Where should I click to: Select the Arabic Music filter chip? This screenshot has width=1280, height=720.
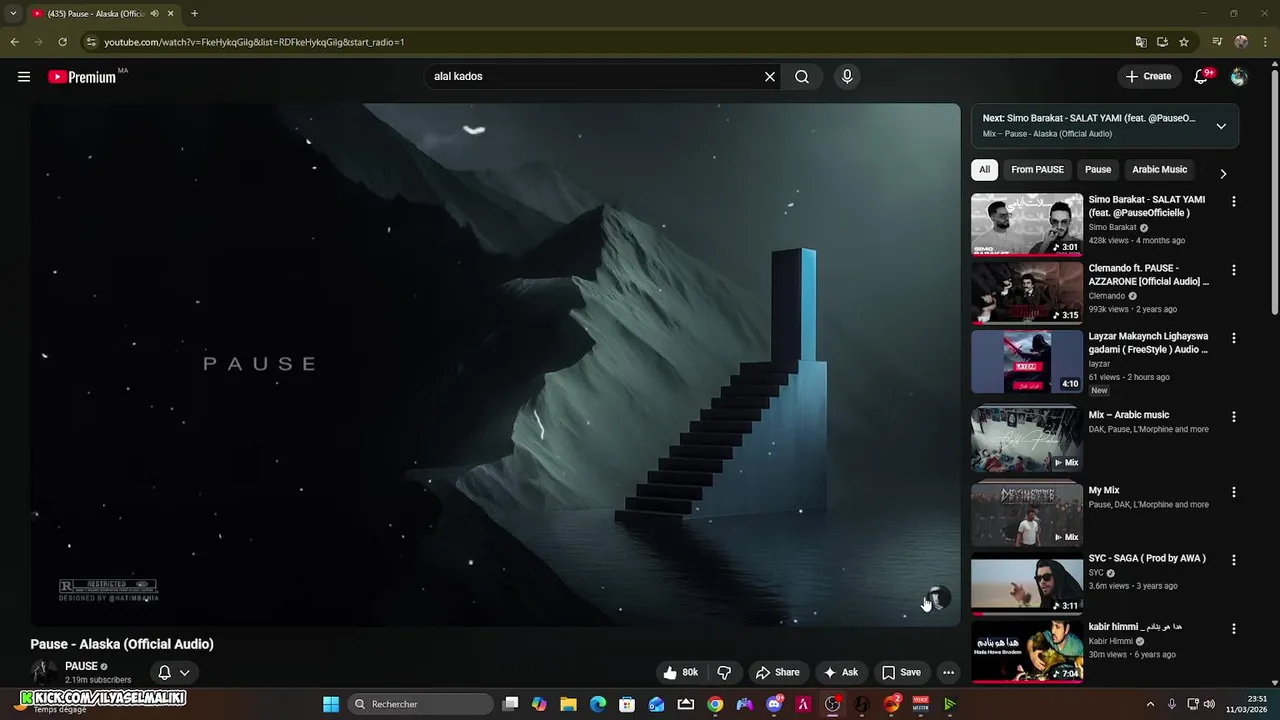(1159, 170)
